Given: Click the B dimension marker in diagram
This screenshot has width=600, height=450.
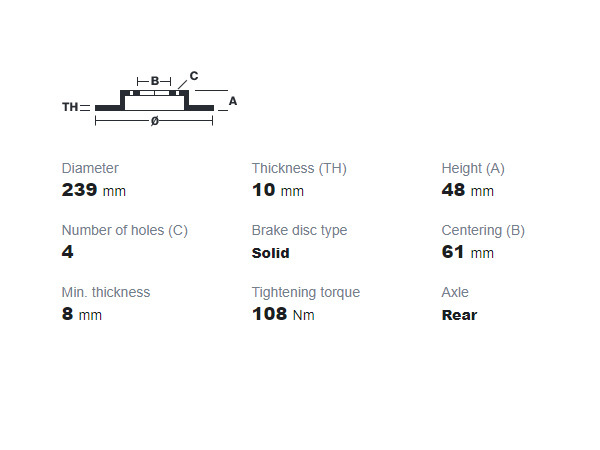Looking at the screenshot, I should point(154,81).
